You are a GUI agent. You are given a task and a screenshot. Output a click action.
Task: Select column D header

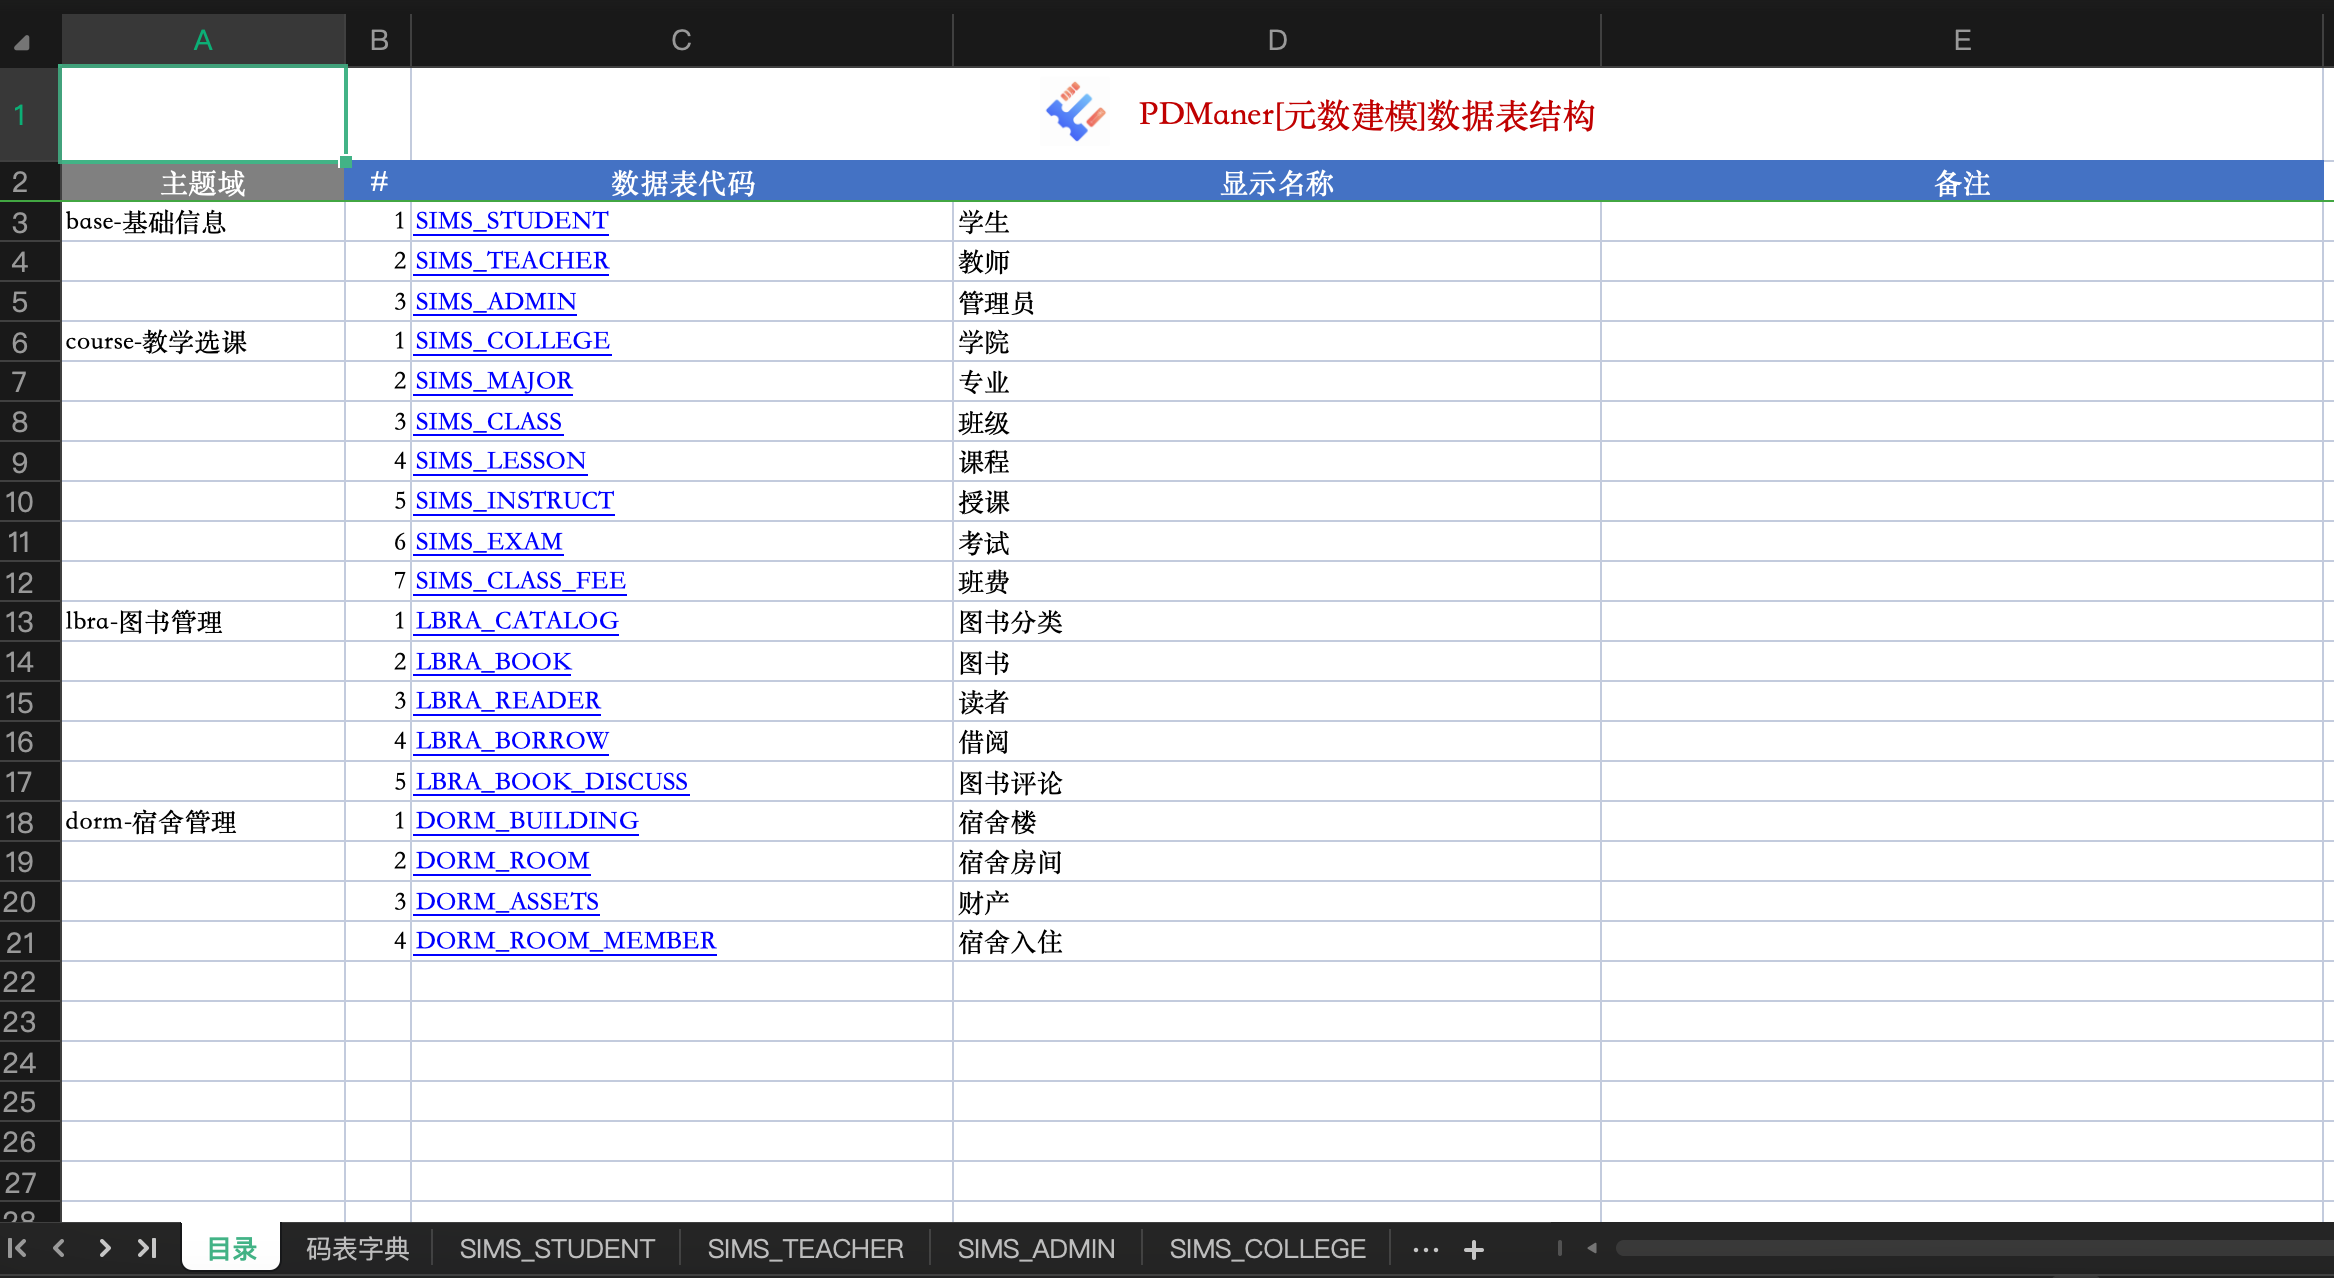pos(1276,40)
